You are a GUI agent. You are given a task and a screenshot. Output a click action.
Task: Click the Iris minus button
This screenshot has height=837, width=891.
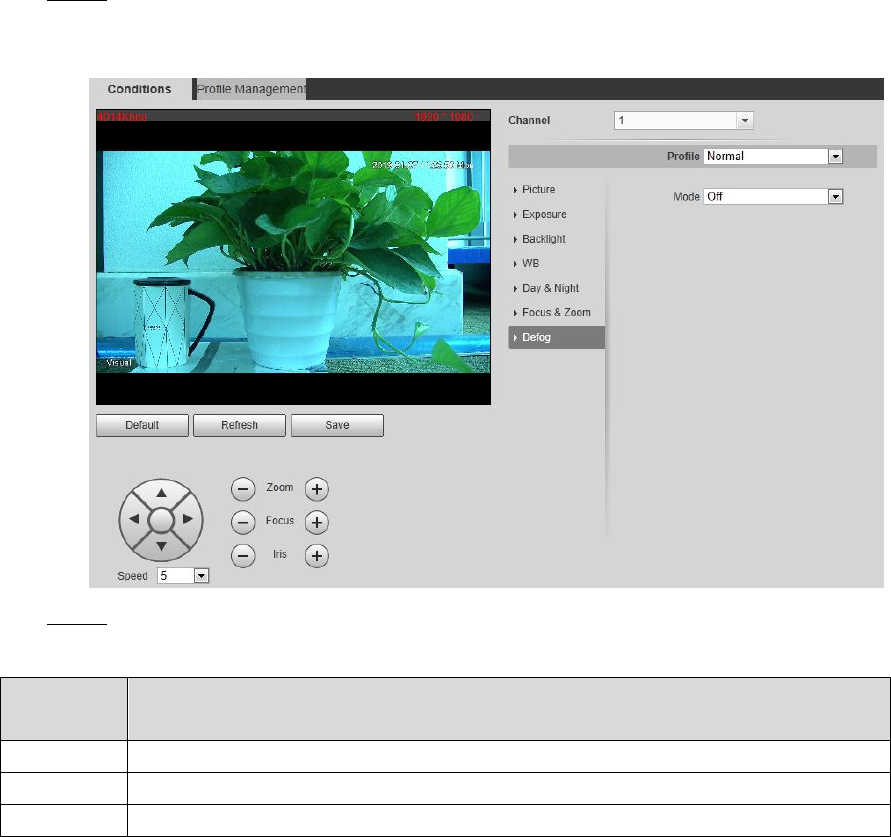243,556
